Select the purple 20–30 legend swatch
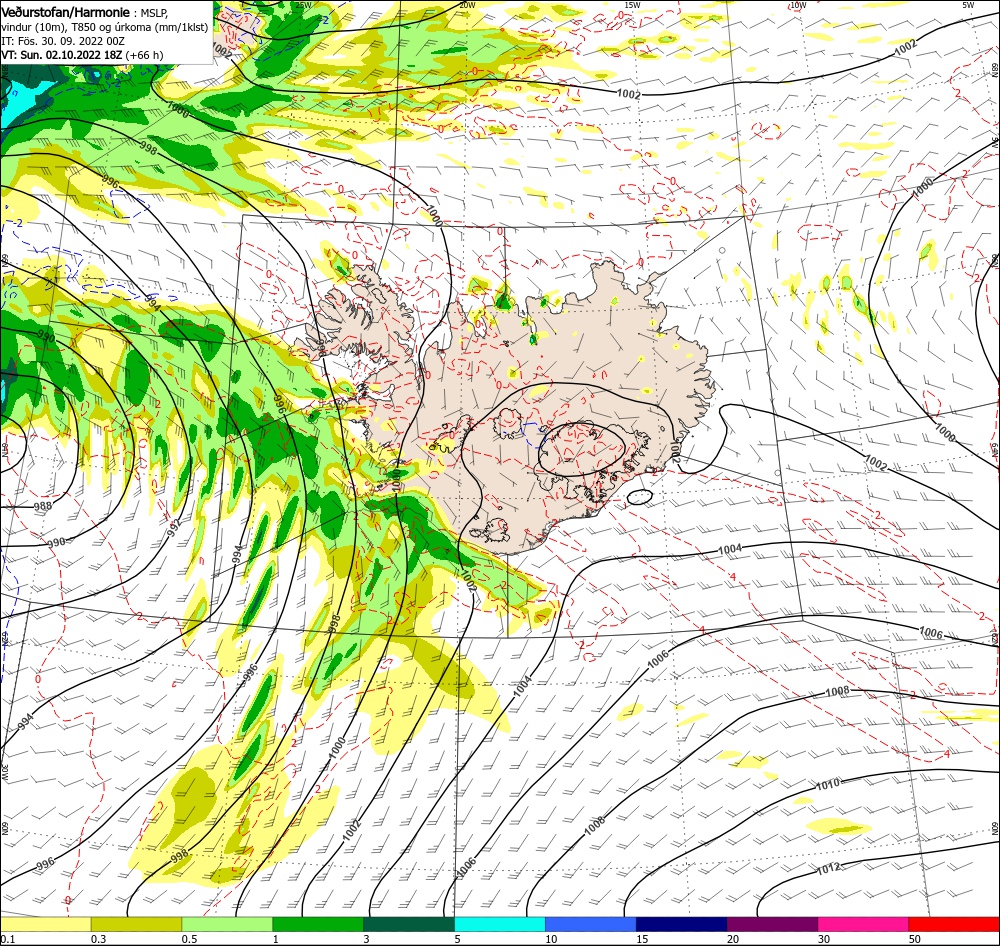The height and width of the screenshot is (946, 1000). 772,924
